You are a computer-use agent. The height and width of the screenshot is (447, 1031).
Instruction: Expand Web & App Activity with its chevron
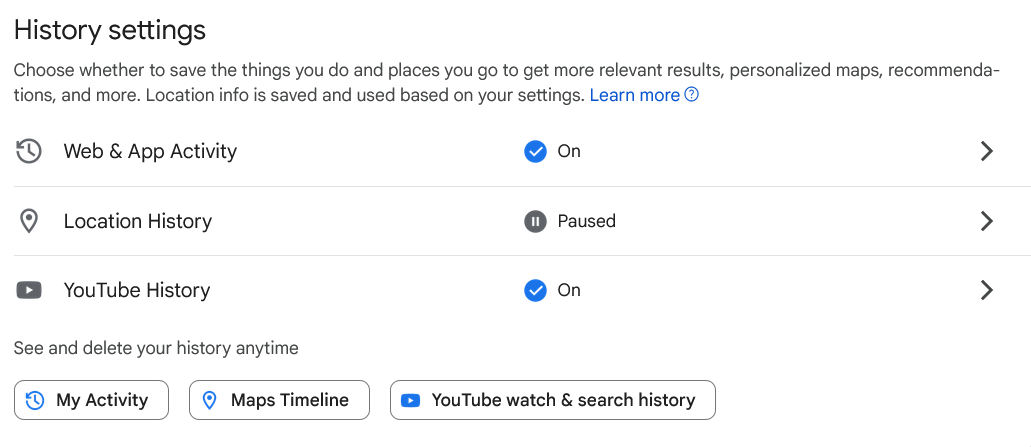coord(987,152)
